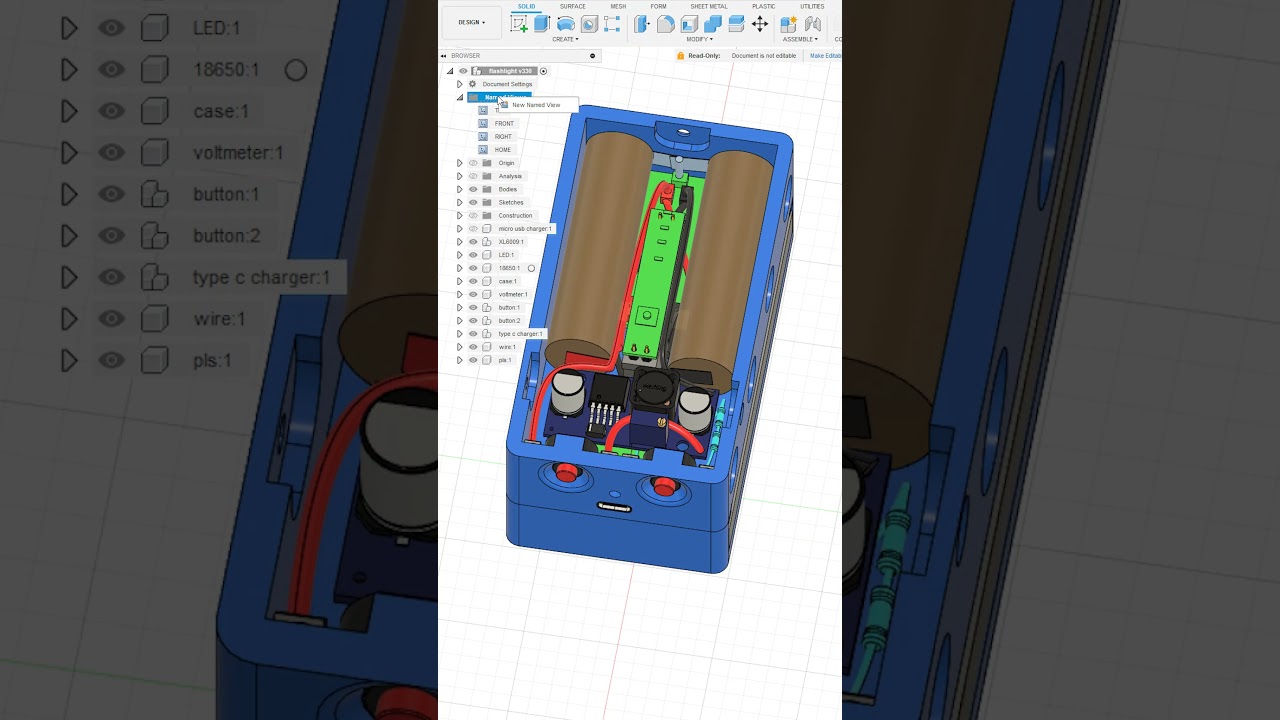
Task: Select the Extrude tool
Action: [x=542, y=24]
